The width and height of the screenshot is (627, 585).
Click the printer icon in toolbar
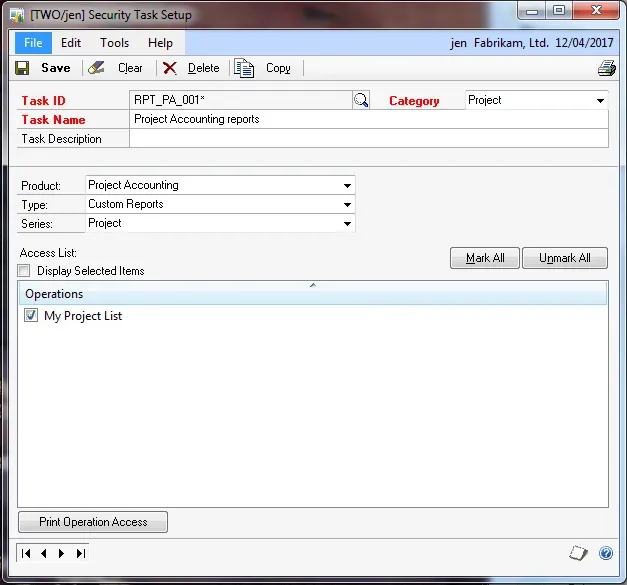coord(606,68)
